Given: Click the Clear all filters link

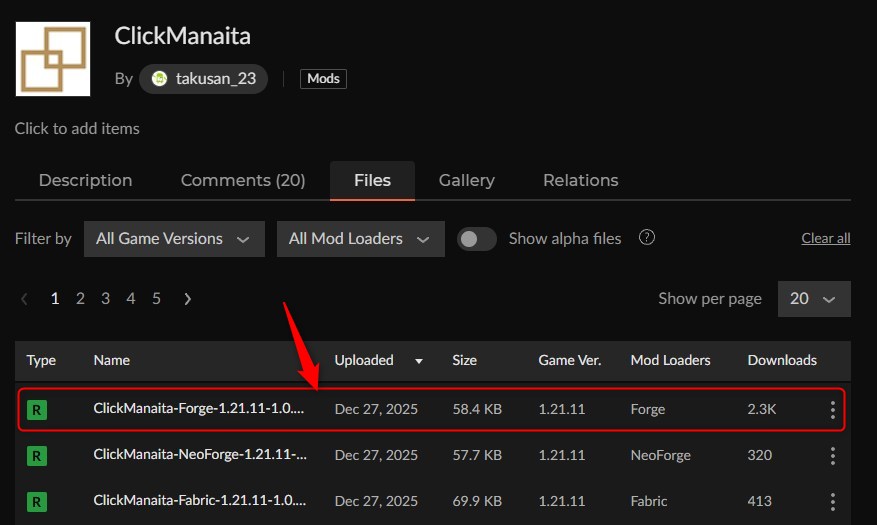Looking at the screenshot, I should point(825,238).
